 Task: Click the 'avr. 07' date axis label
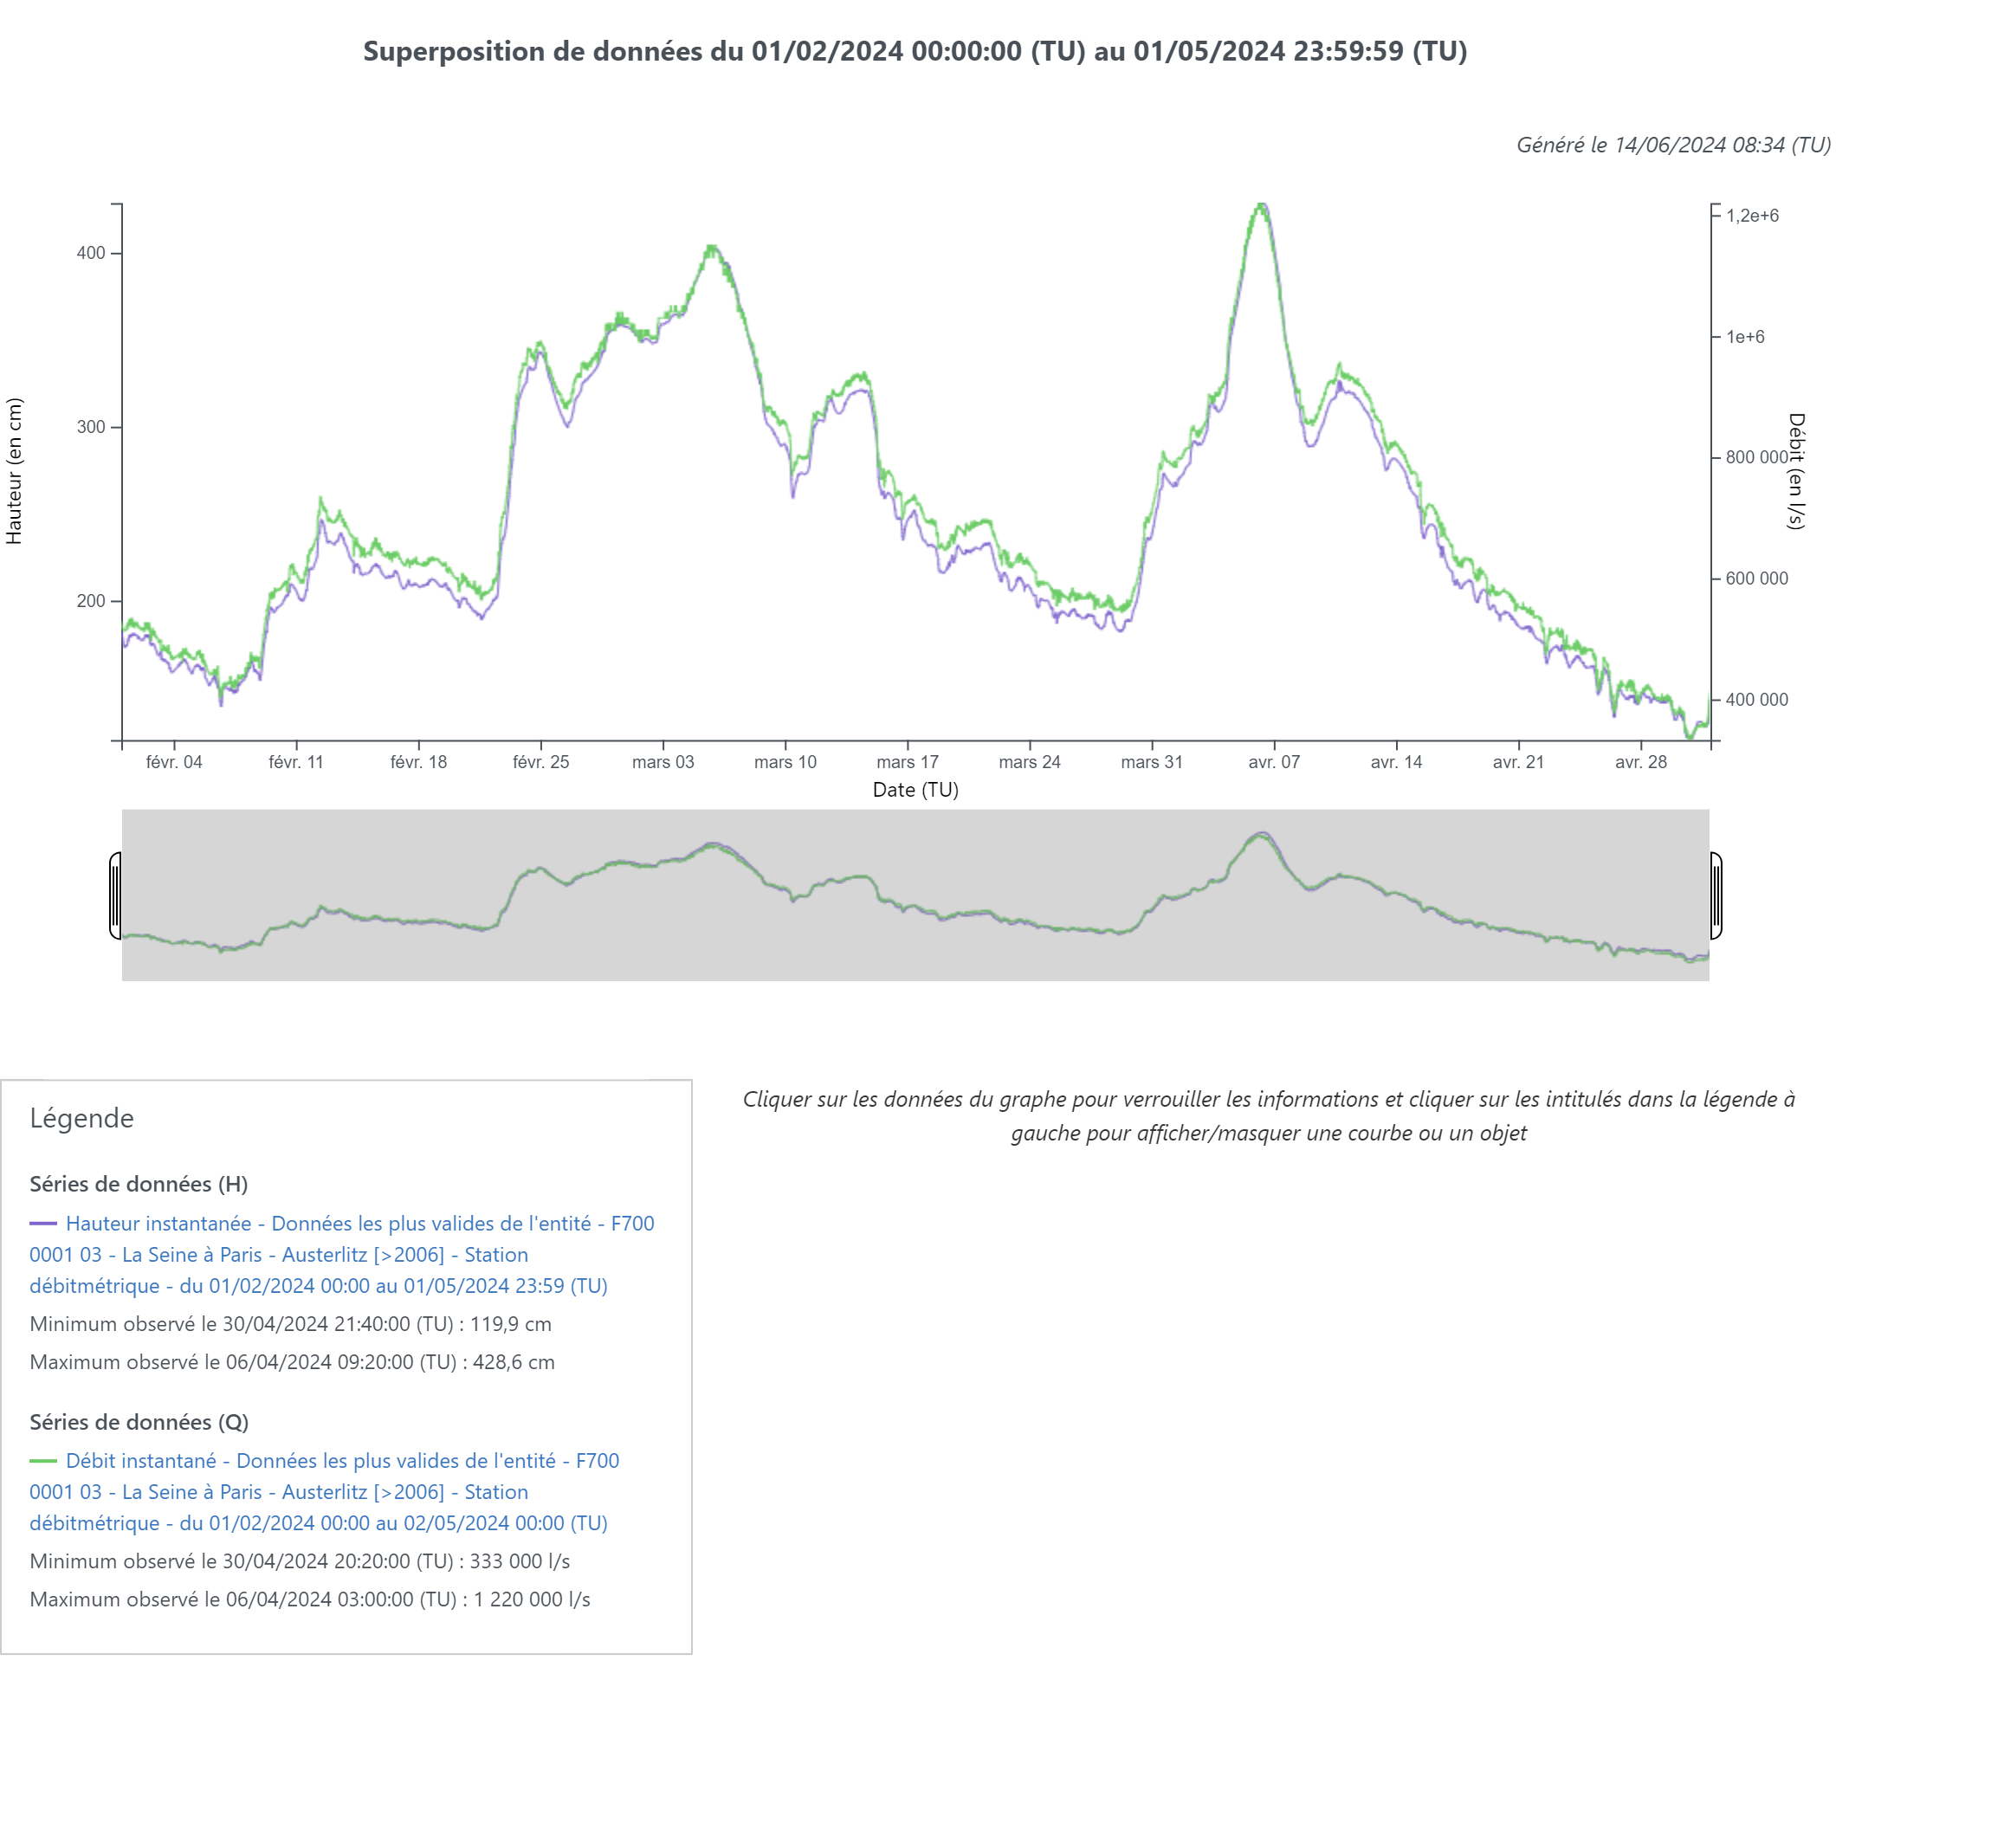pyautogui.click(x=1273, y=762)
